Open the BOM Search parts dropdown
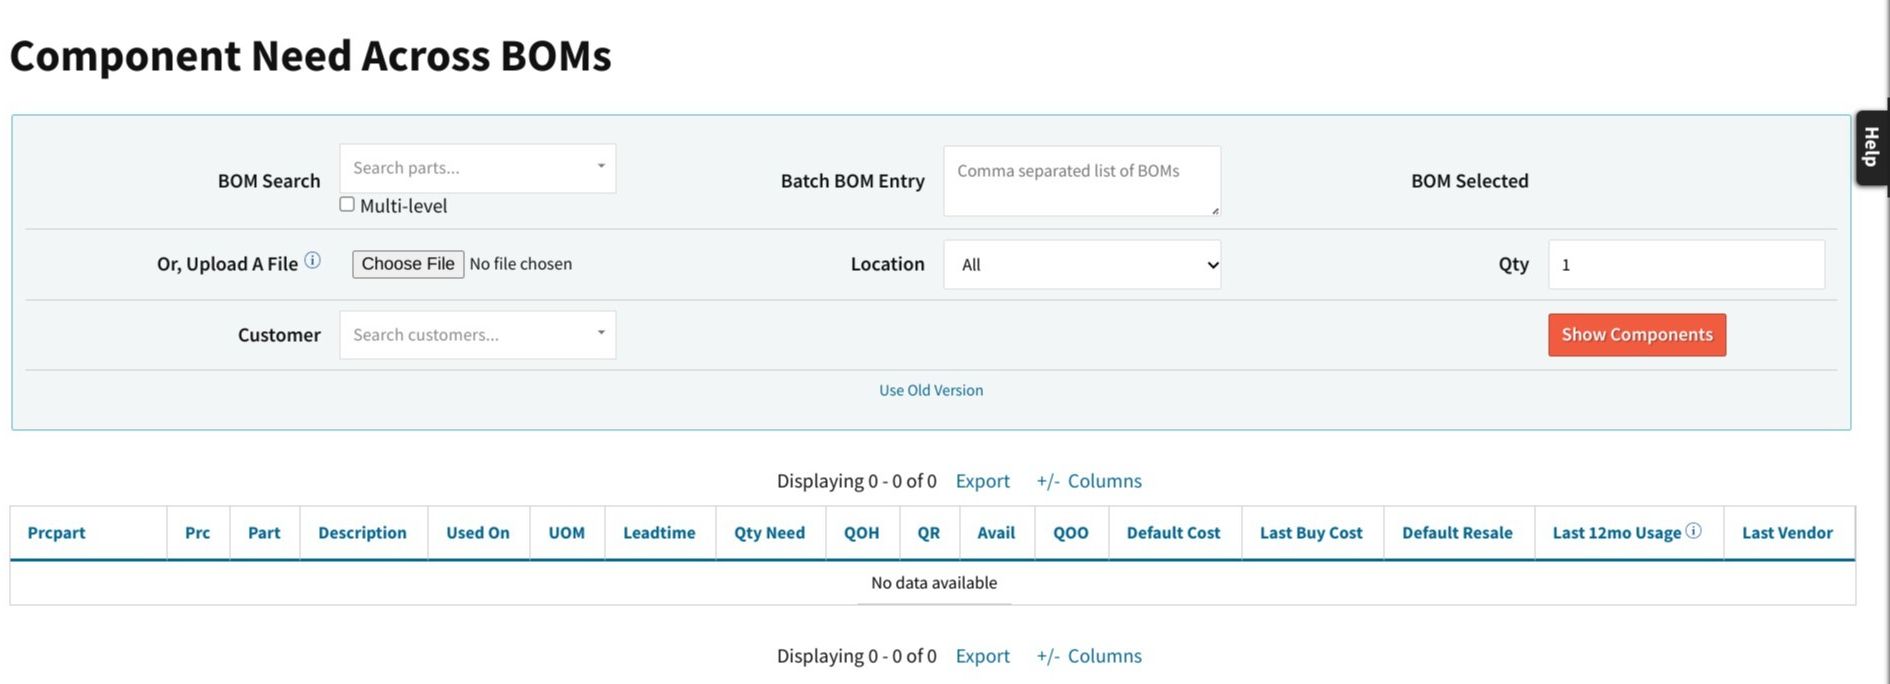The height and width of the screenshot is (684, 1890). pyautogui.click(x=477, y=168)
